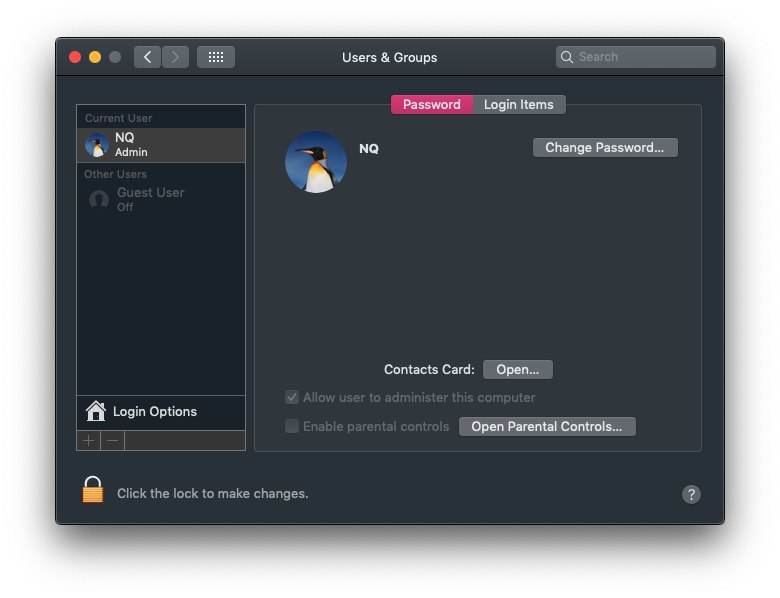
Task: Go forward with the right chevron button
Action: pos(175,57)
